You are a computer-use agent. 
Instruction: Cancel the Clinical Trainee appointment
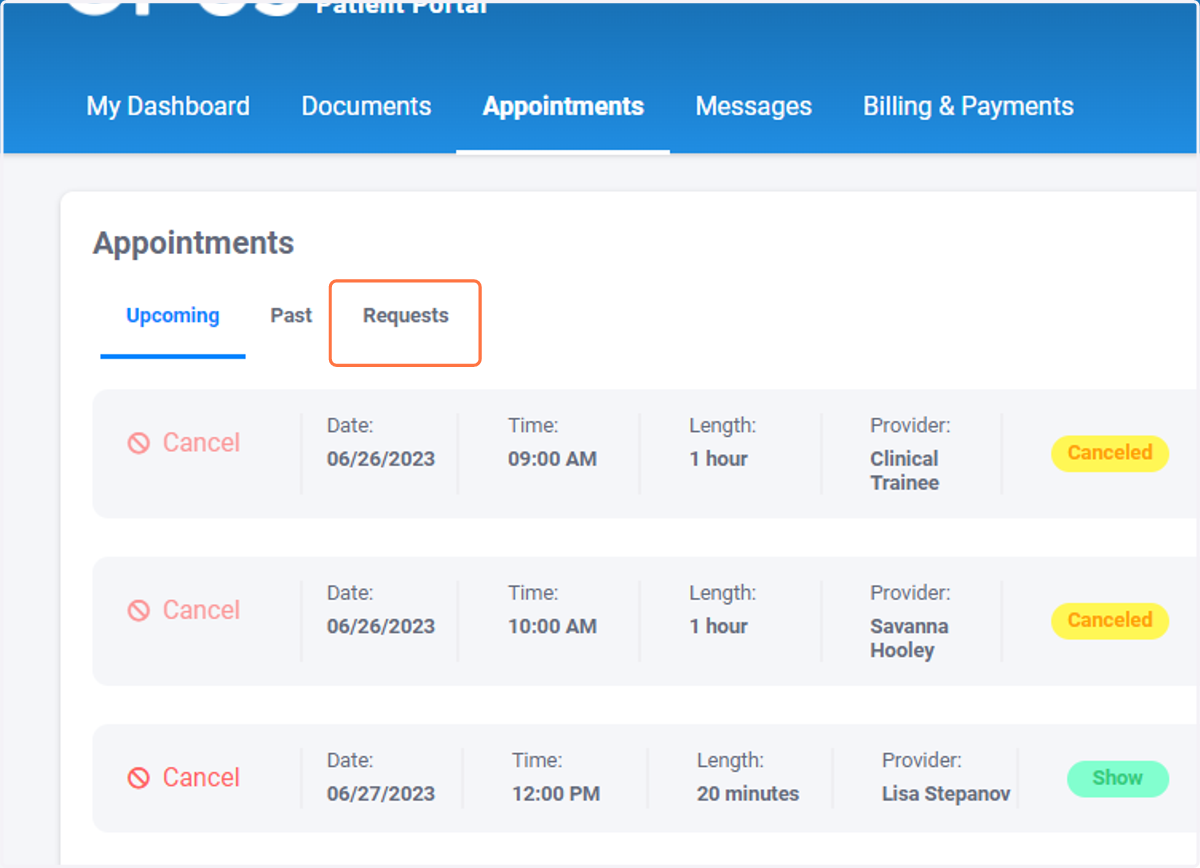[x=184, y=443]
